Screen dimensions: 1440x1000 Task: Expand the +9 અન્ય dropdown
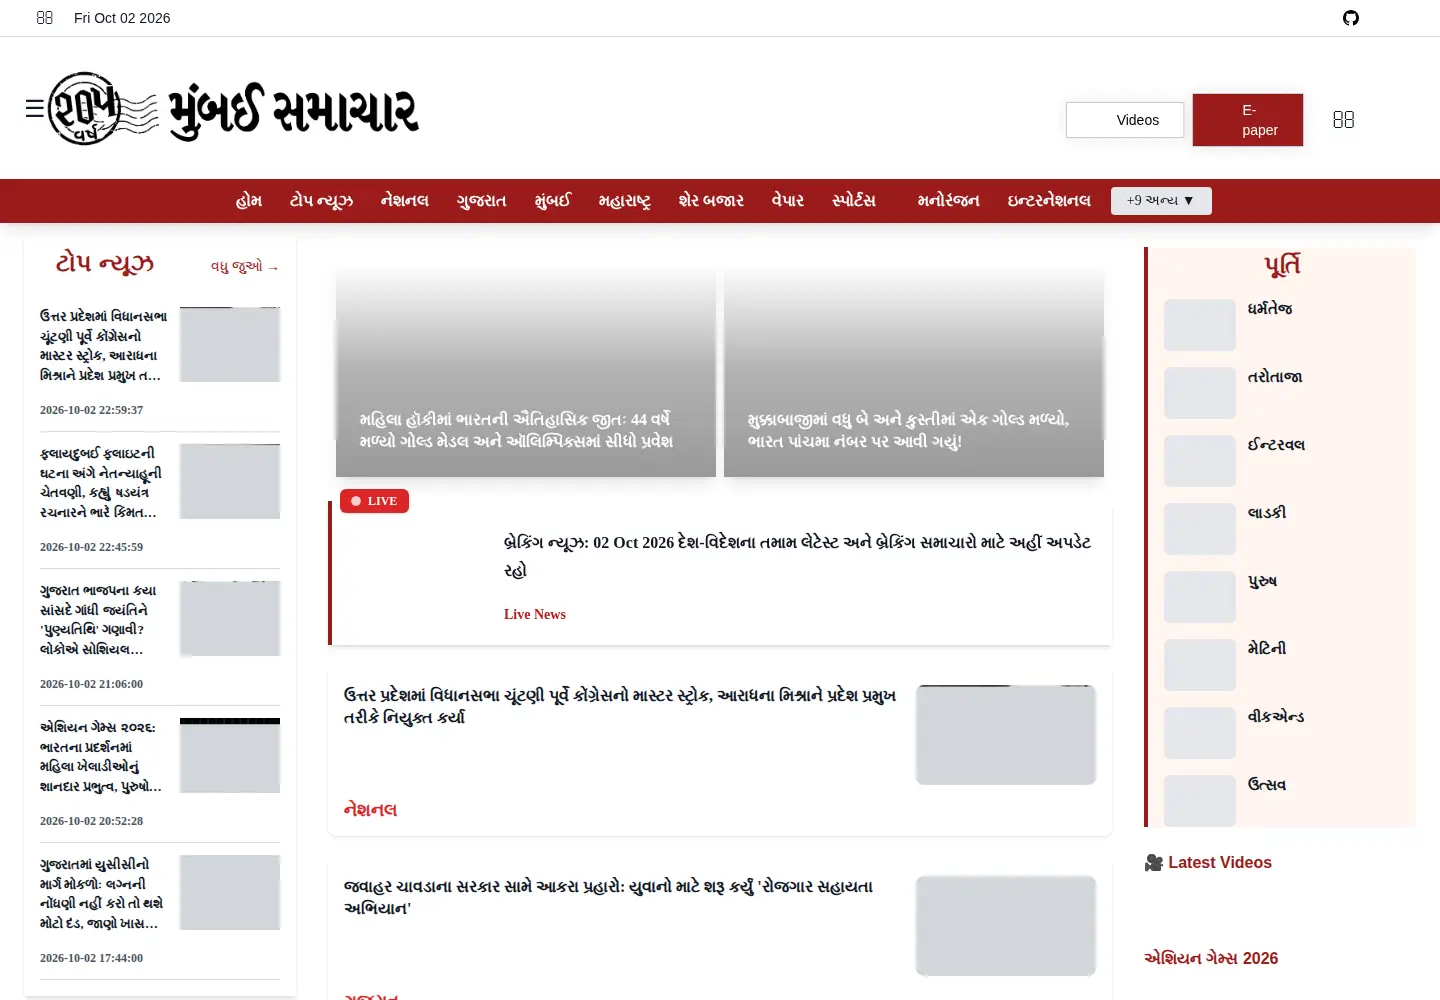click(1161, 201)
